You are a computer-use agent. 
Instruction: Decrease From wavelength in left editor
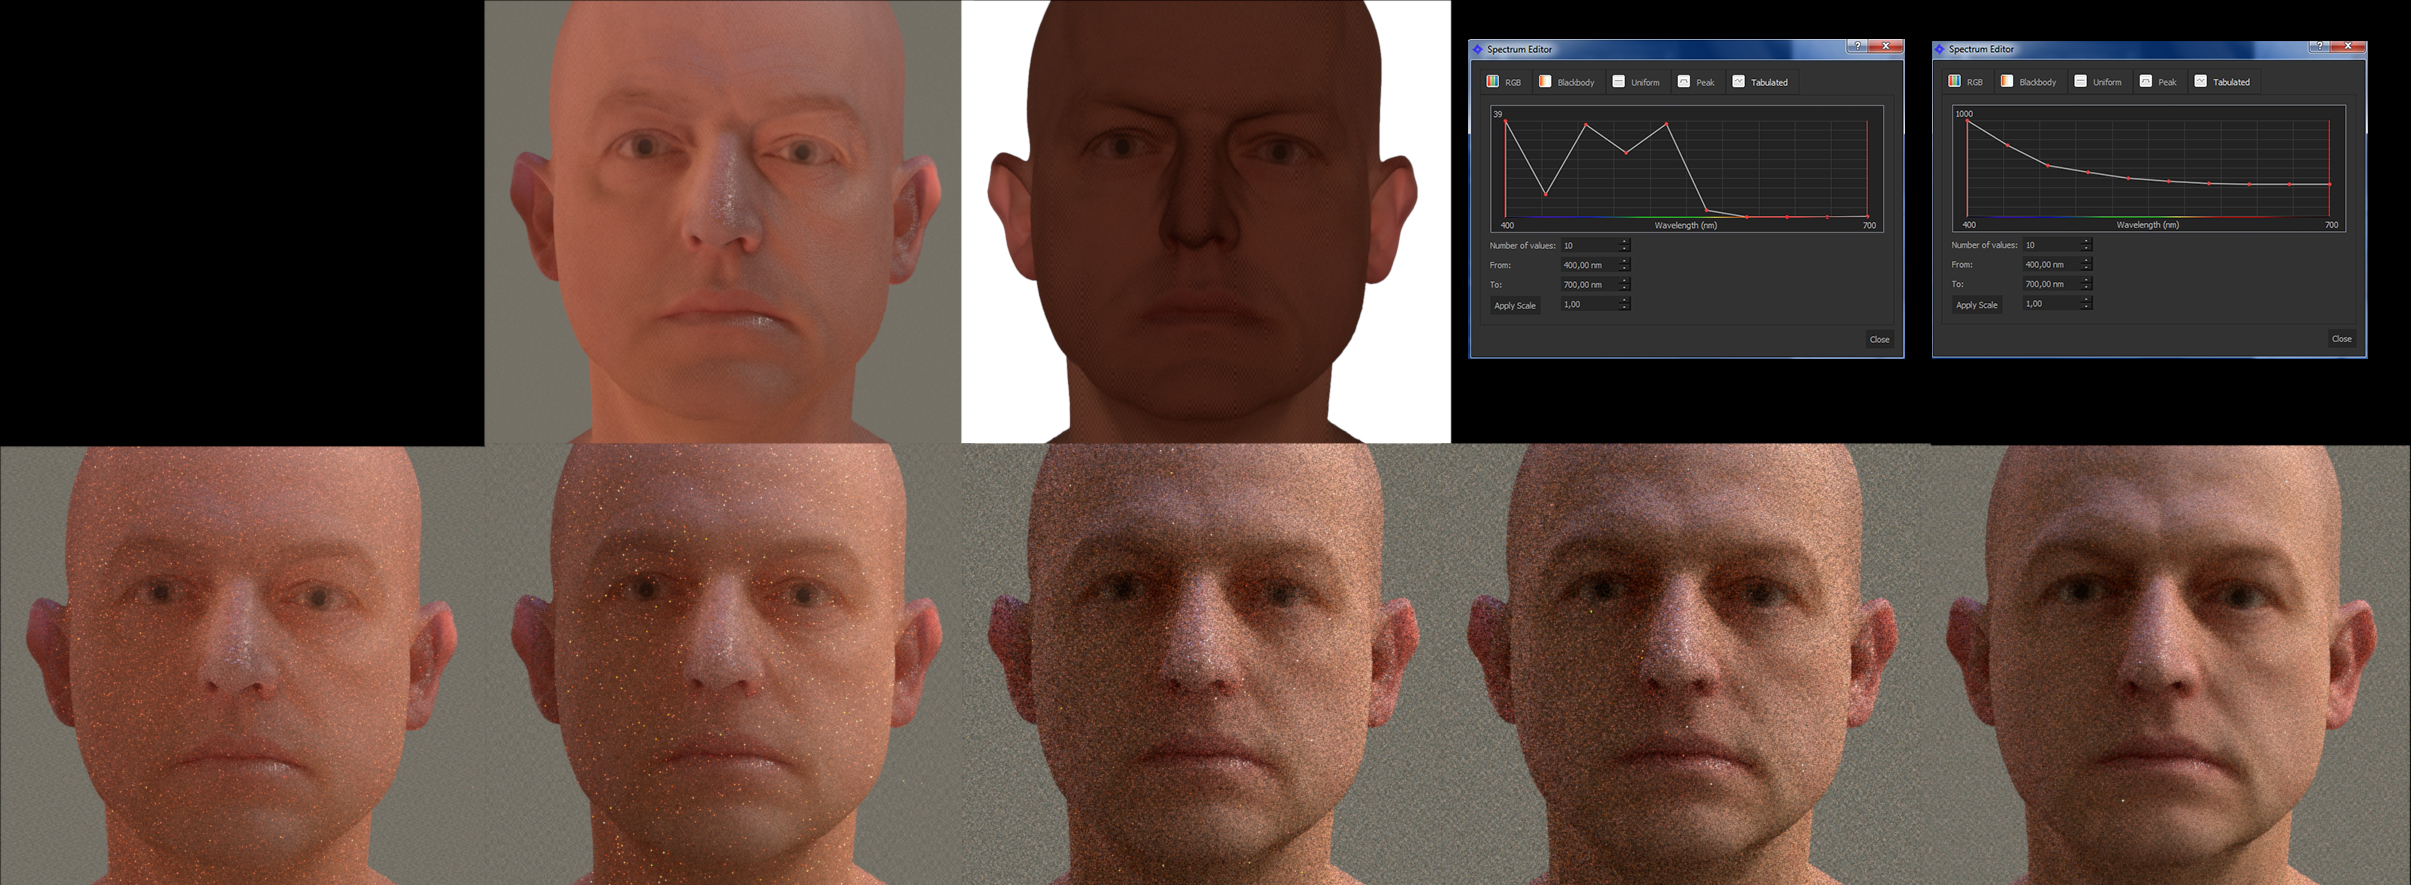point(1625,268)
